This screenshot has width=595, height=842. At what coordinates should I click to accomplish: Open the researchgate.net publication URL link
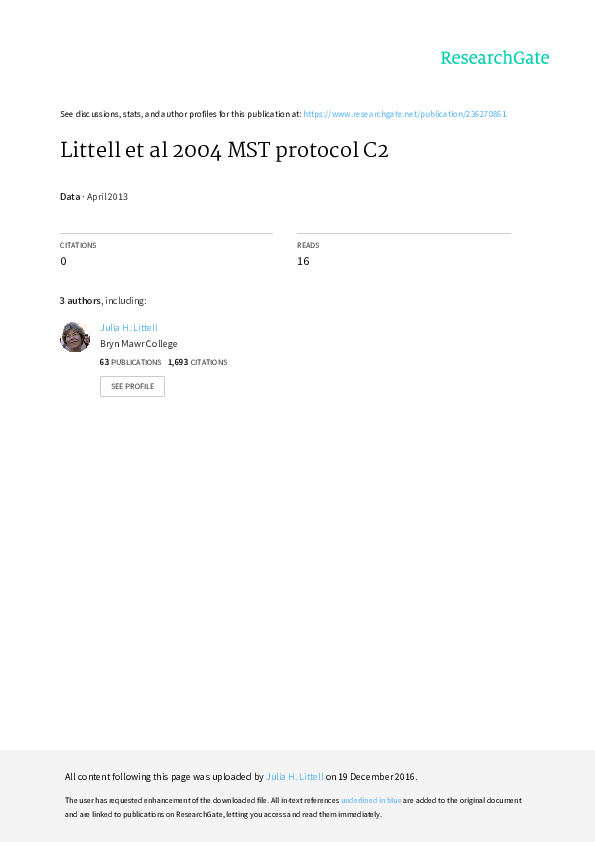pyautogui.click(x=405, y=114)
